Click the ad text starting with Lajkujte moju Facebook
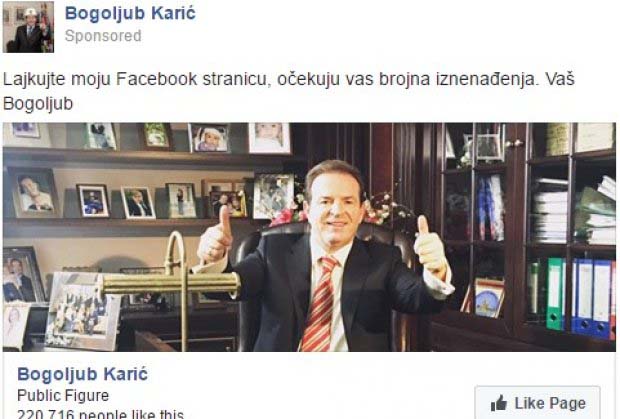Viewport: 620px width, 419px height. click(x=289, y=91)
